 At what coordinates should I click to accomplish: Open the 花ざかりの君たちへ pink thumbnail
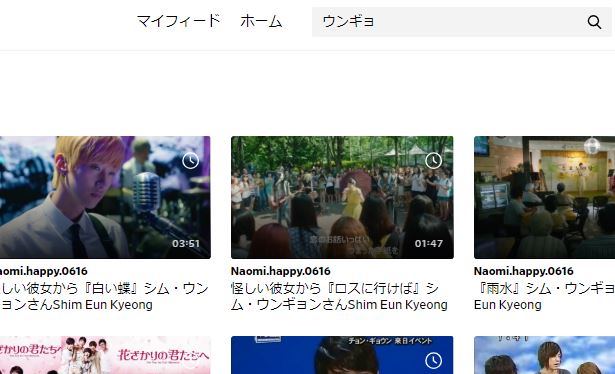coord(105,355)
